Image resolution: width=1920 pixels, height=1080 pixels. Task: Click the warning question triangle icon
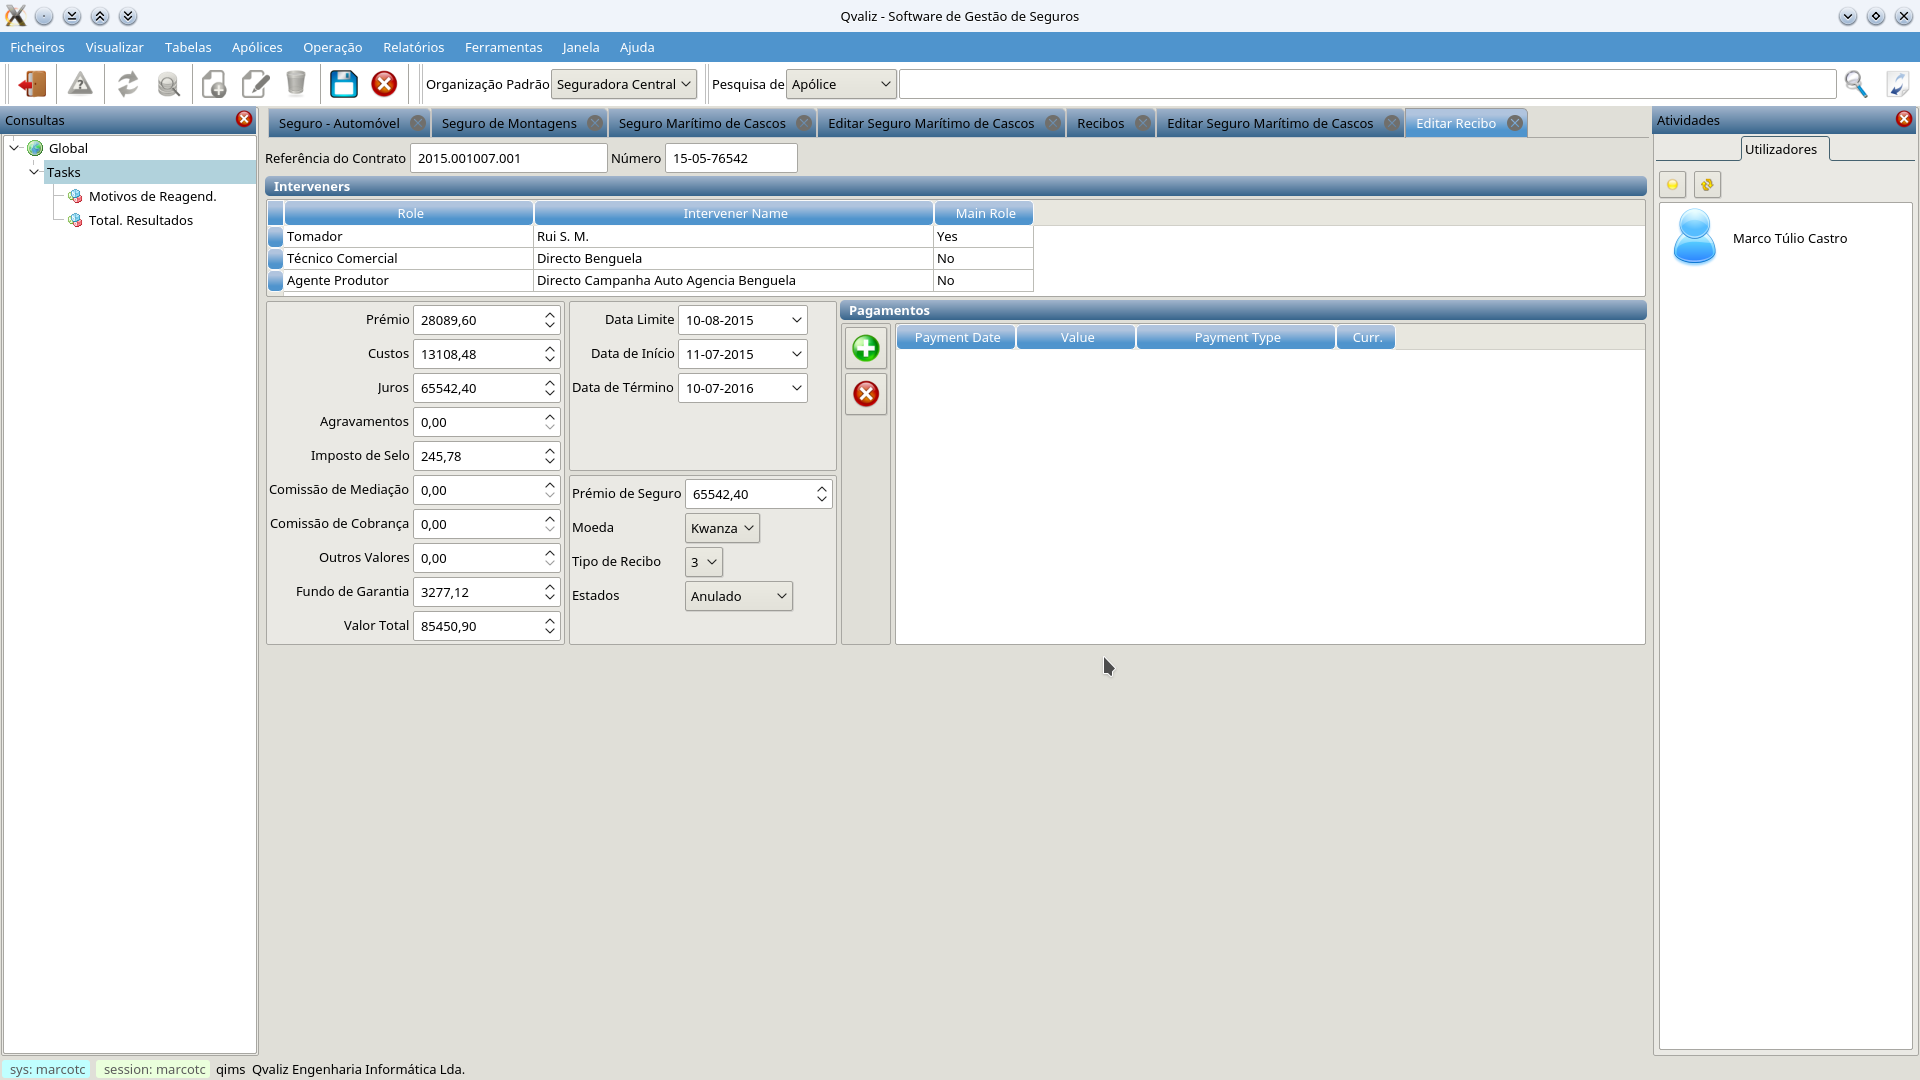point(80,84)
